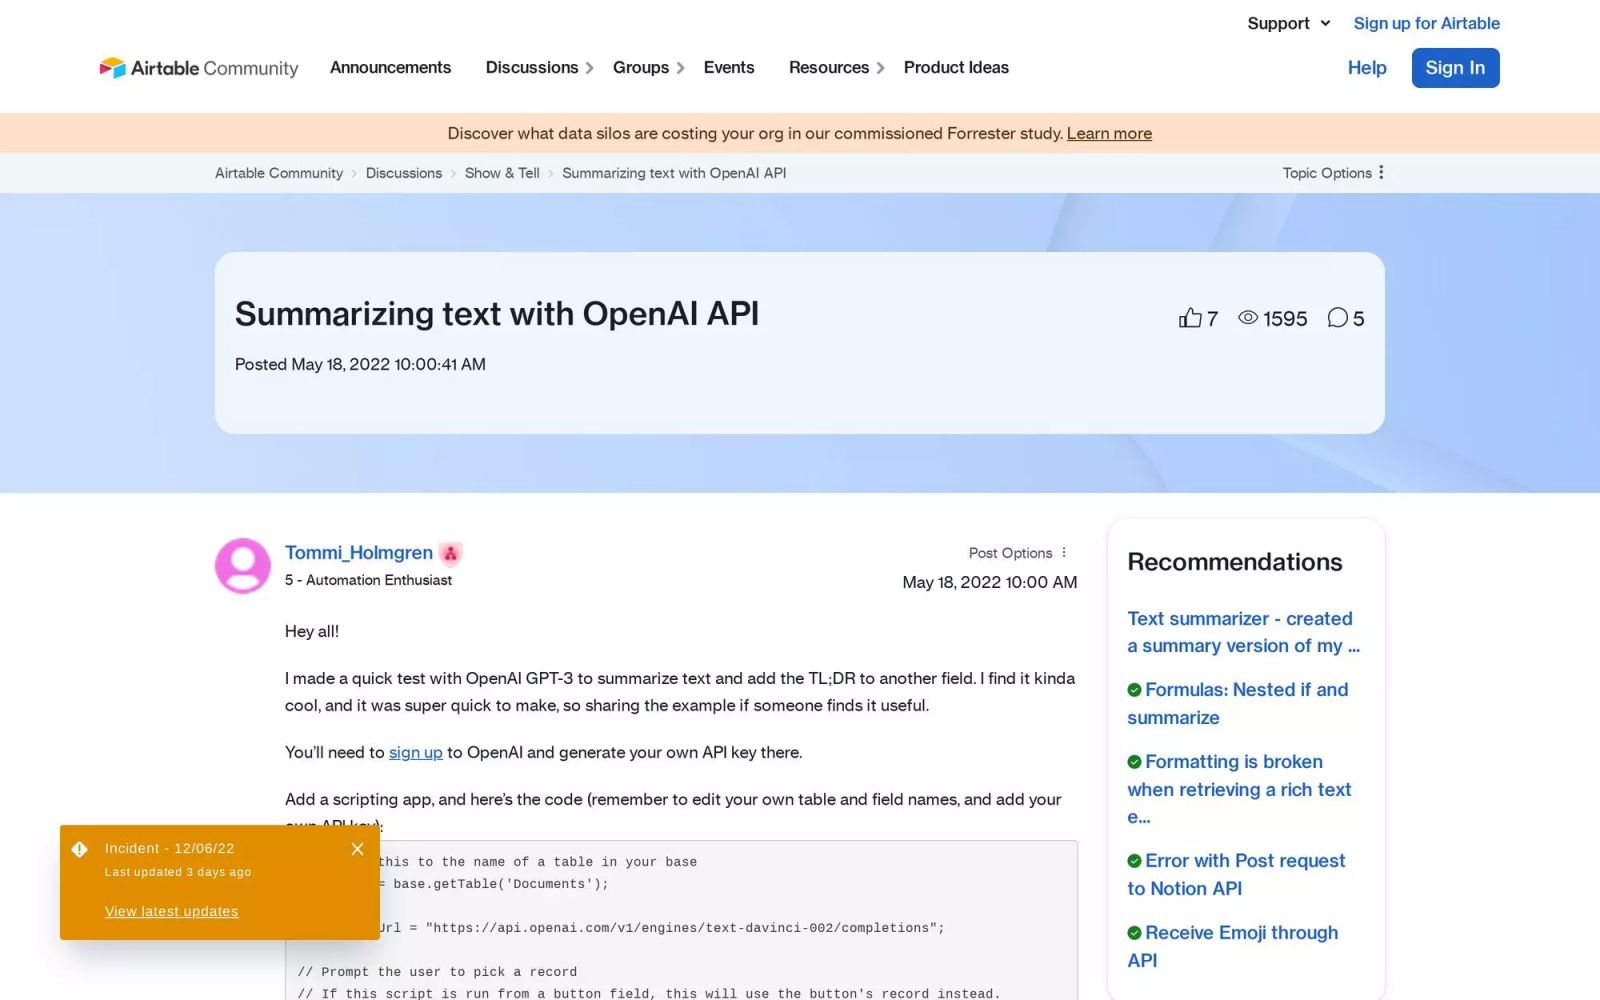Open Text summarizer recommendation
Image resolution: width=1600 pixels, height=1000 pixels.
tap(1243, 632)
